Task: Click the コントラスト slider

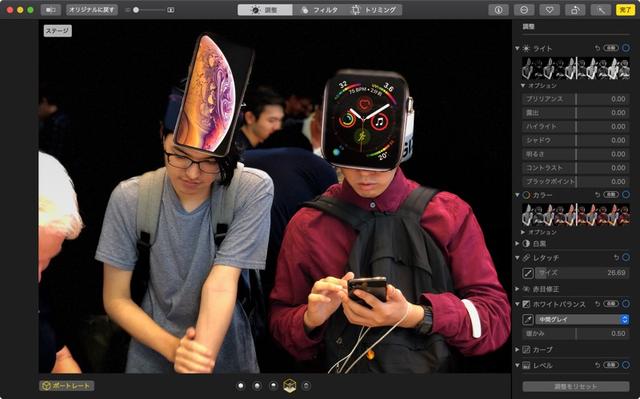Action: pyautogui.click(x=576, y=168)
